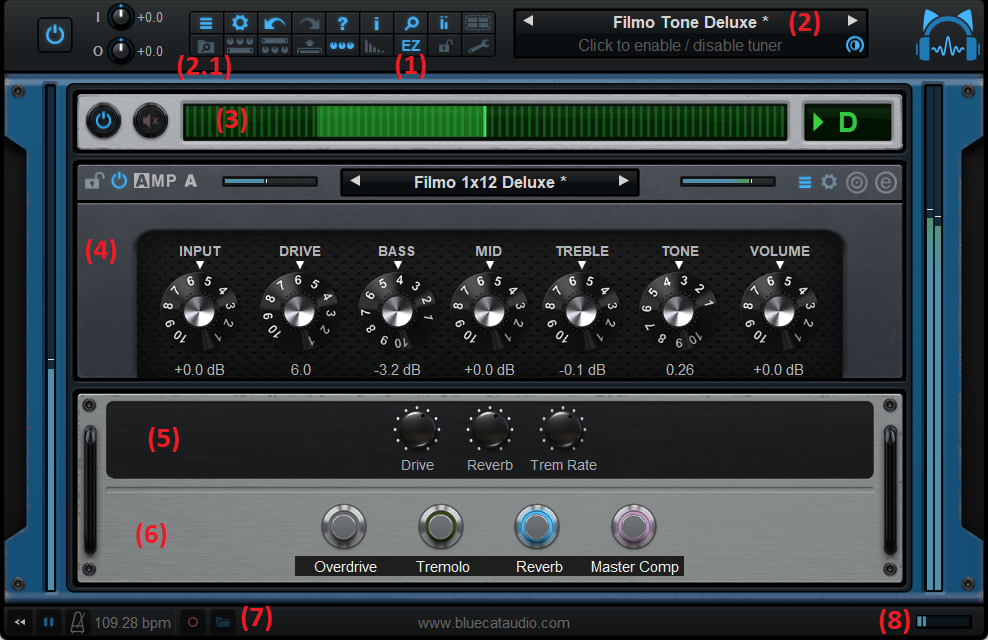988x640 pixels.
Task: Click the AMP A concentric circles icon
Action: click(856, 183)
